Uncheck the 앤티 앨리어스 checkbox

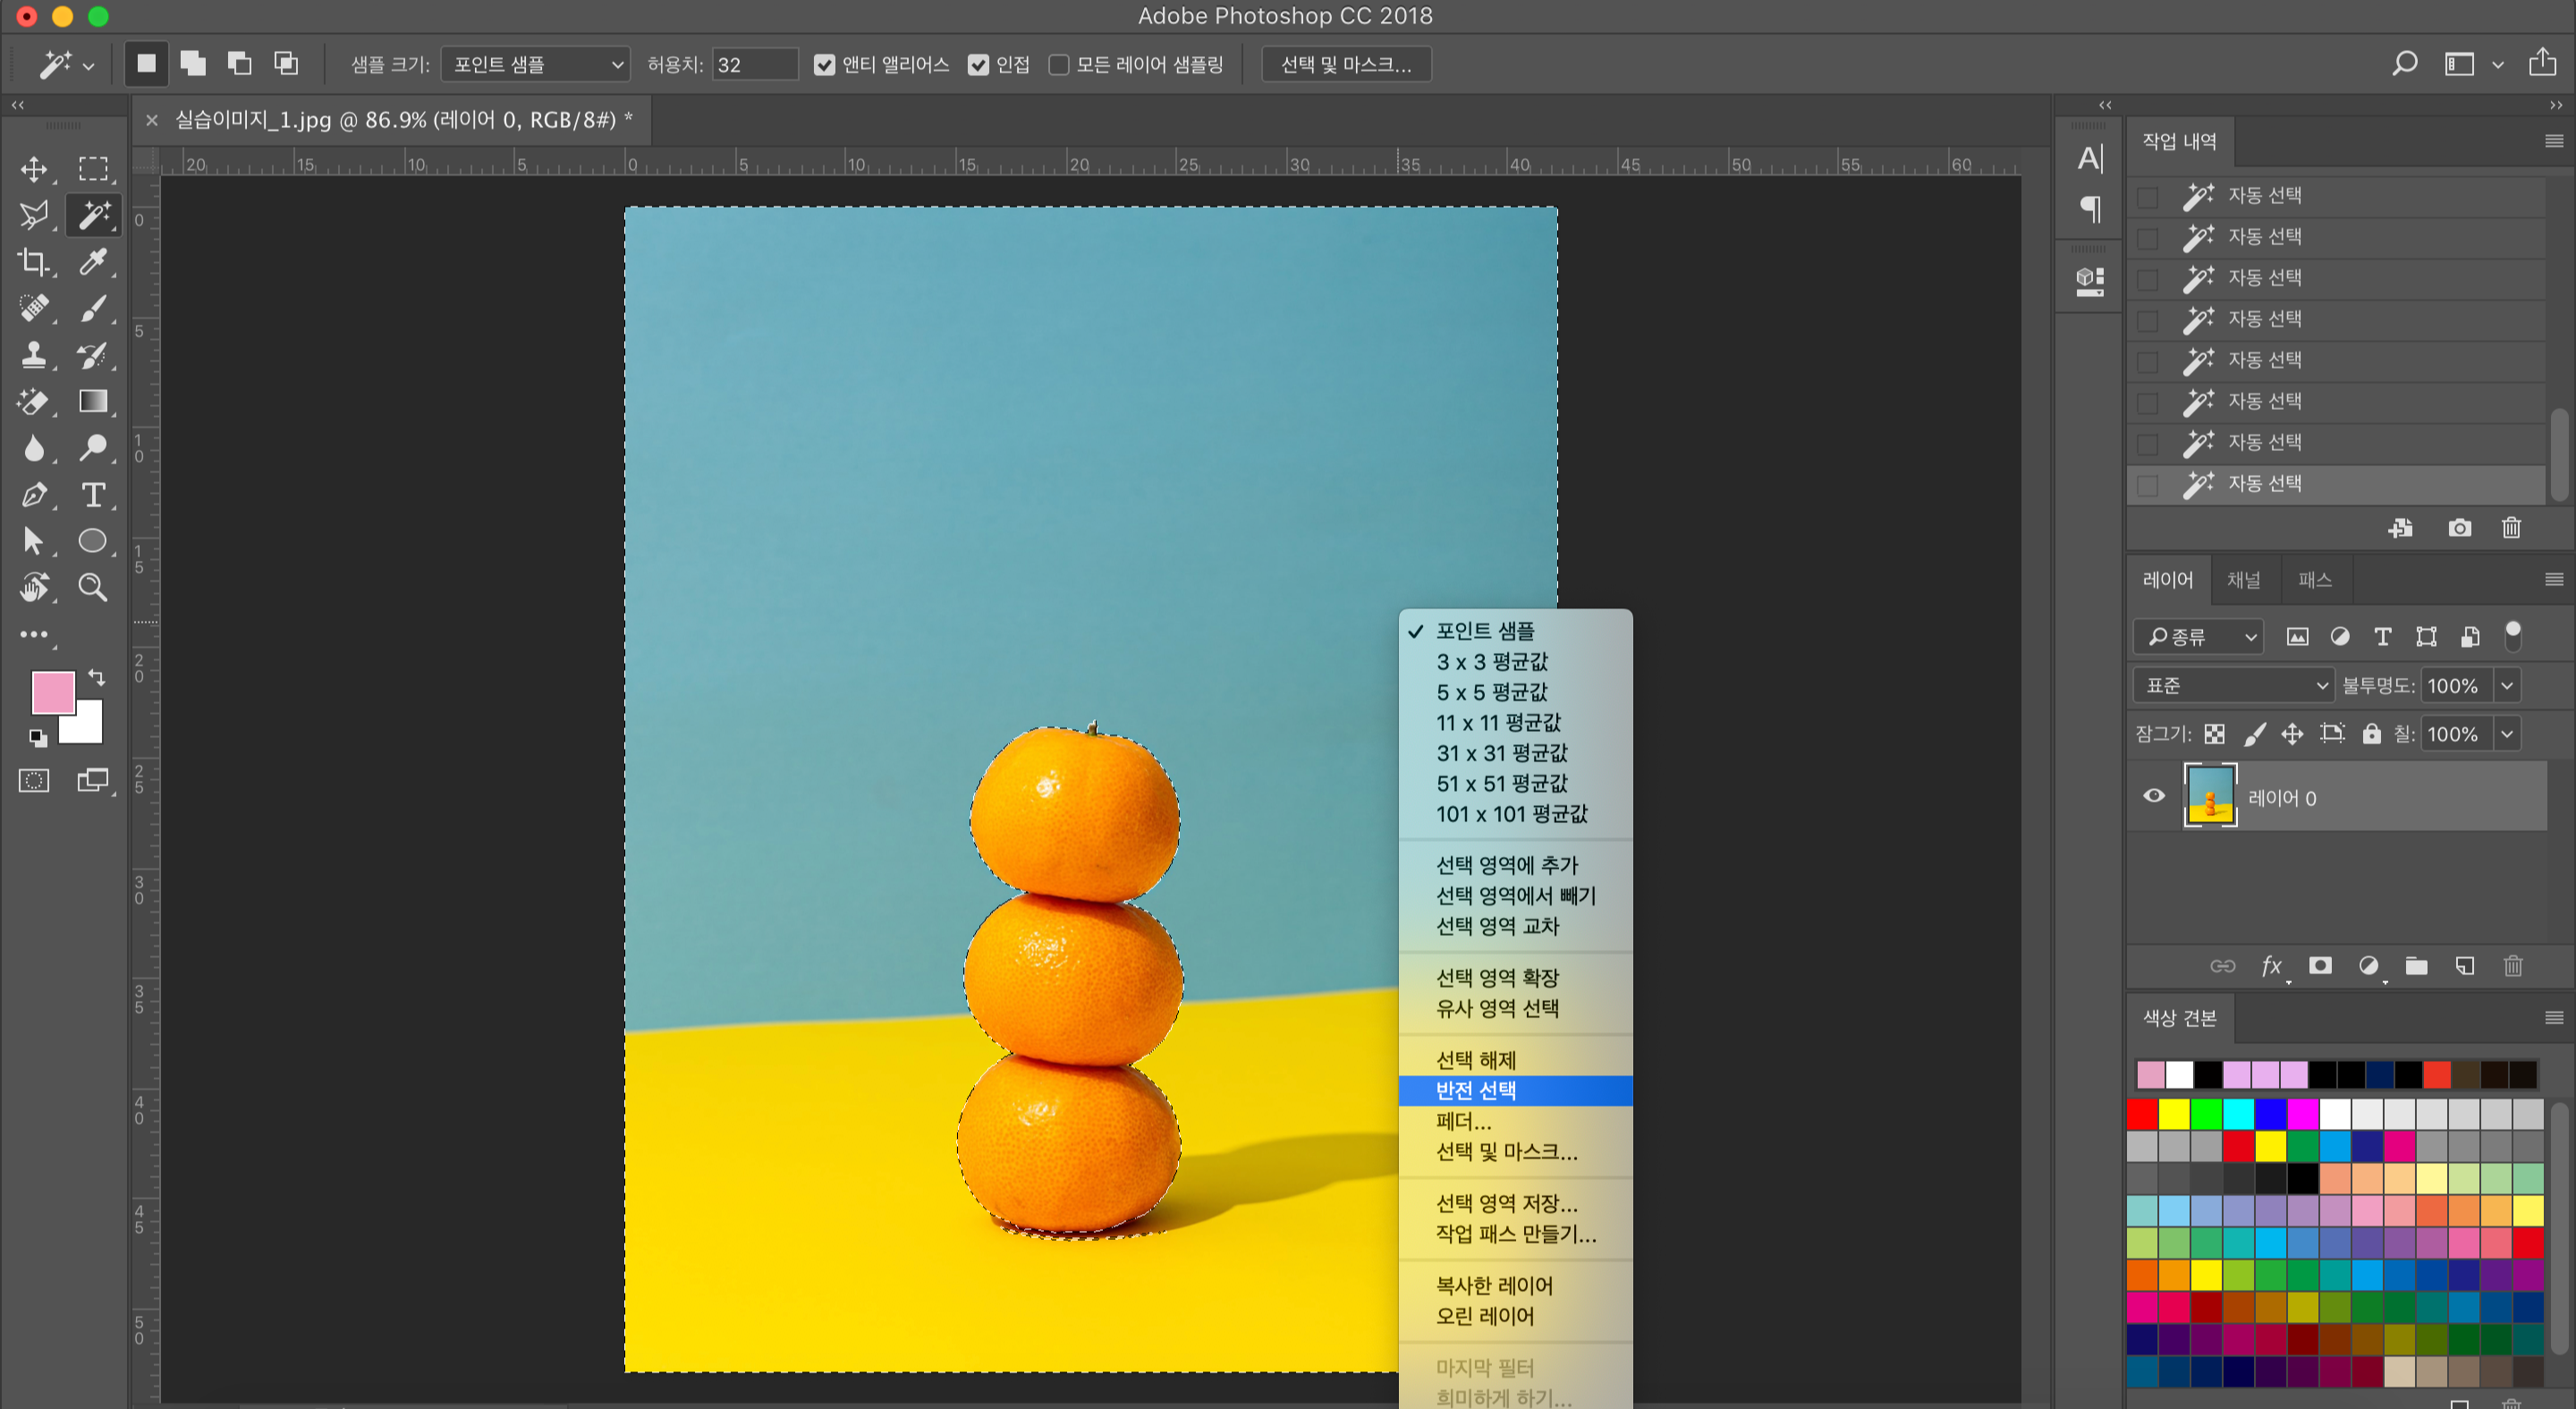click(824, 65)
